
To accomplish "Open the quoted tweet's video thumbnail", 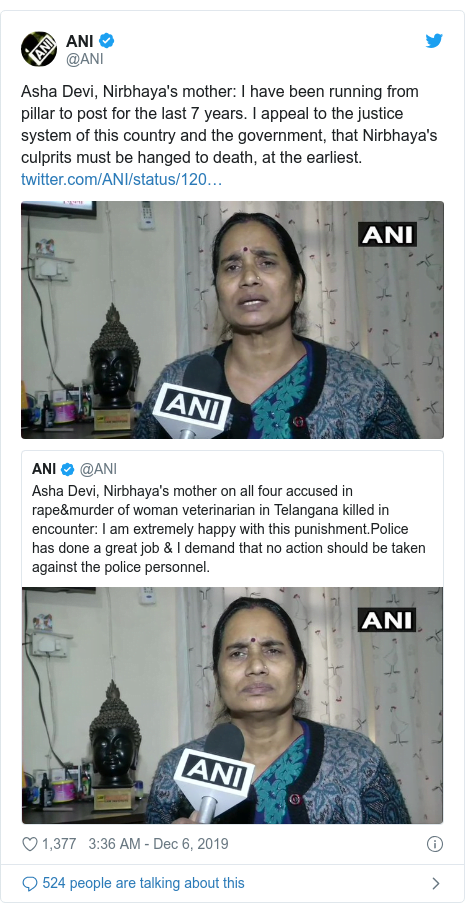I will pyautogui.click(x=232, y=705).
